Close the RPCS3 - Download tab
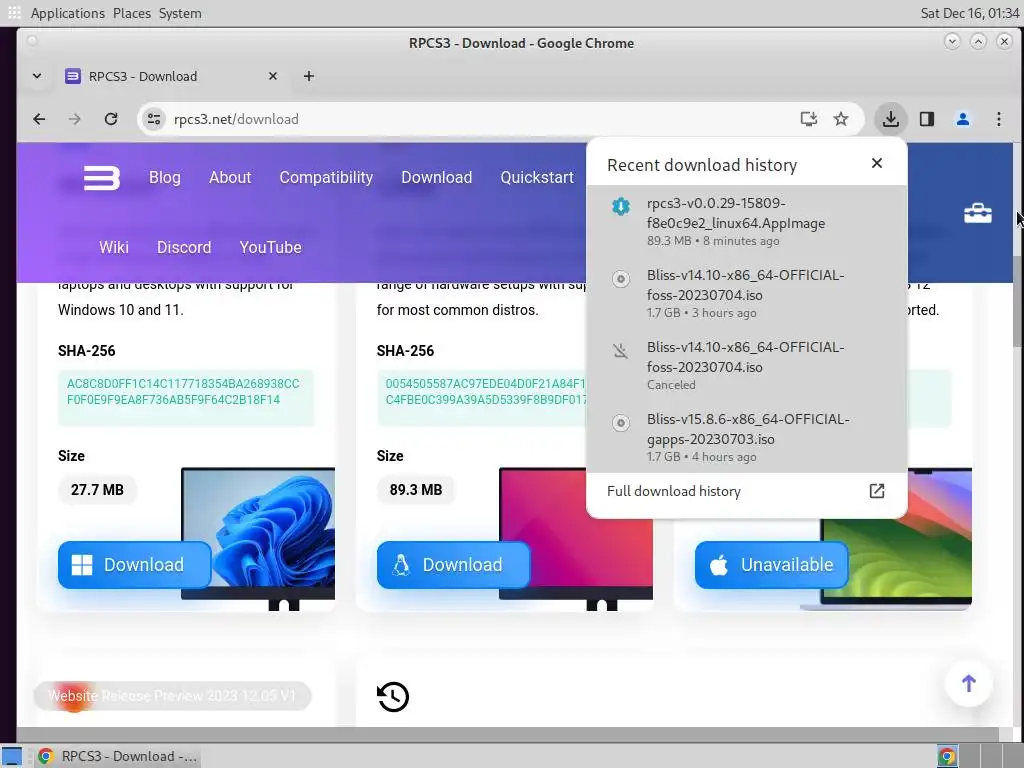 (273, 76)
